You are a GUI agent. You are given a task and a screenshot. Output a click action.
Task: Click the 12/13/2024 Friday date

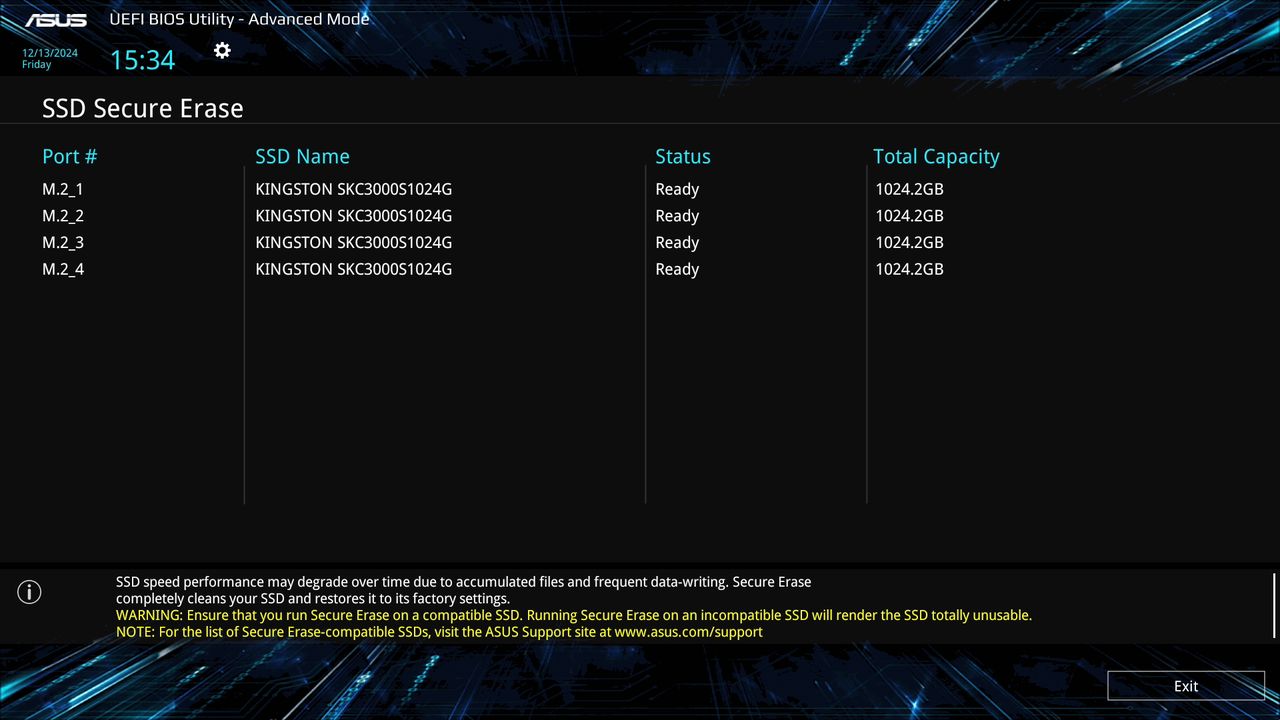tap(50, 59)
